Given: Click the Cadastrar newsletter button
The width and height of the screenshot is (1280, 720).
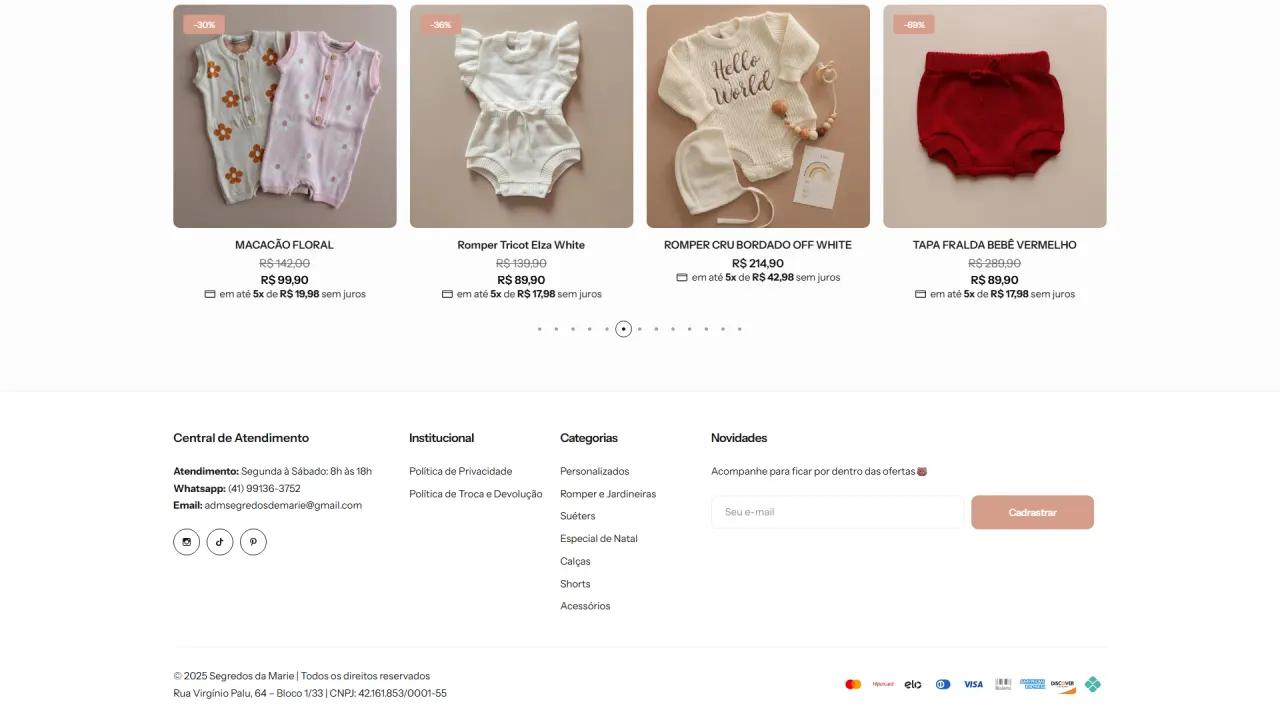Looking at the screenshot, I should (x=1032, y=512).
